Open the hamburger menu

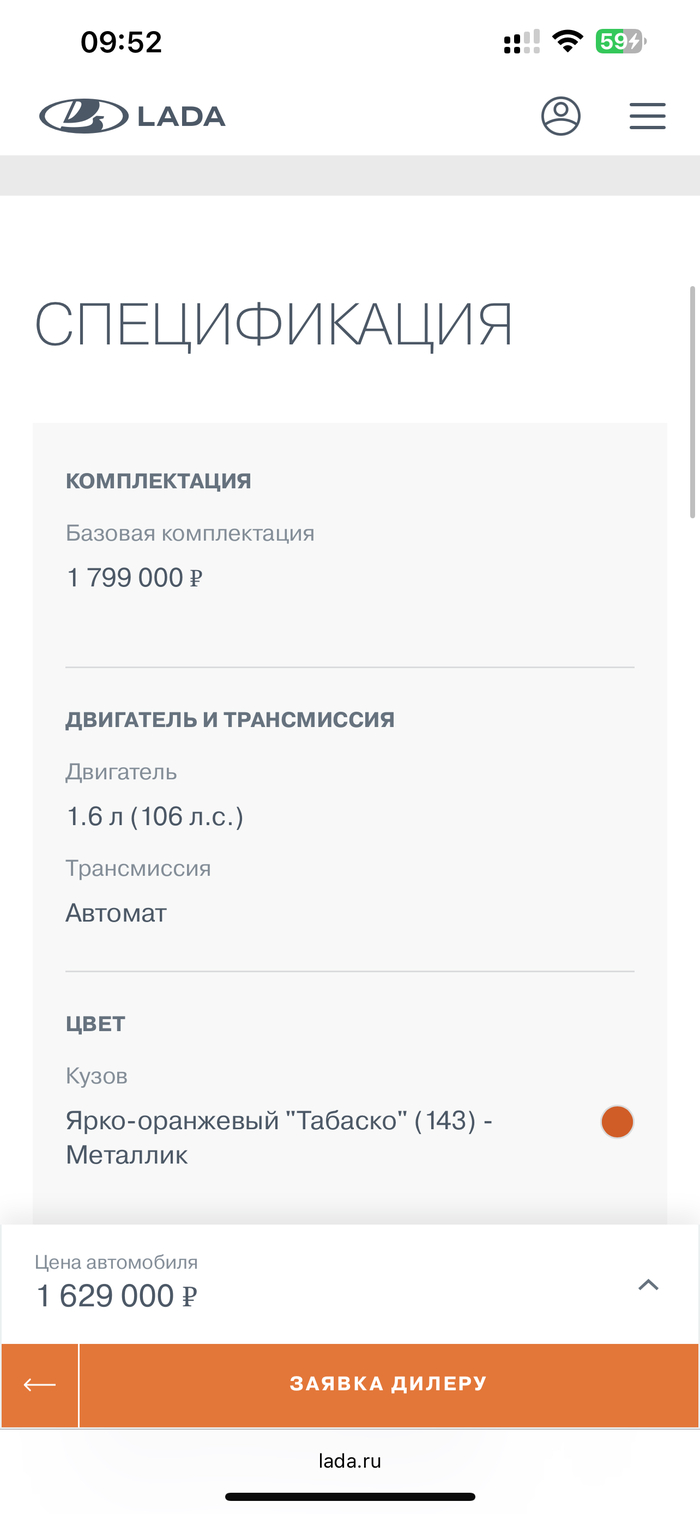point(647,116)
